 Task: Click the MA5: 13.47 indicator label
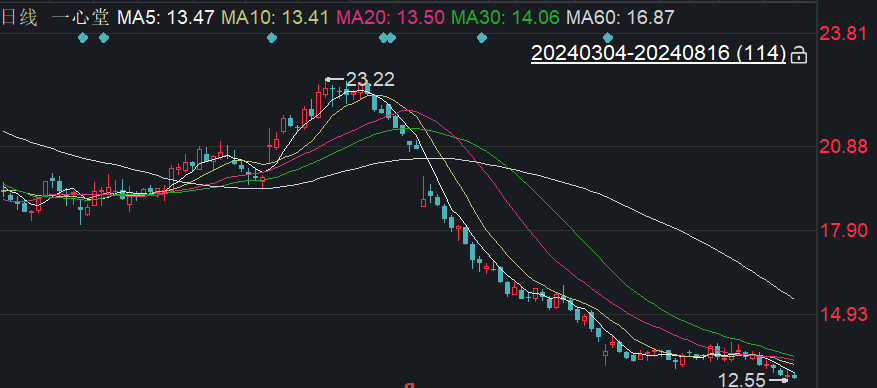click(166, 17)
